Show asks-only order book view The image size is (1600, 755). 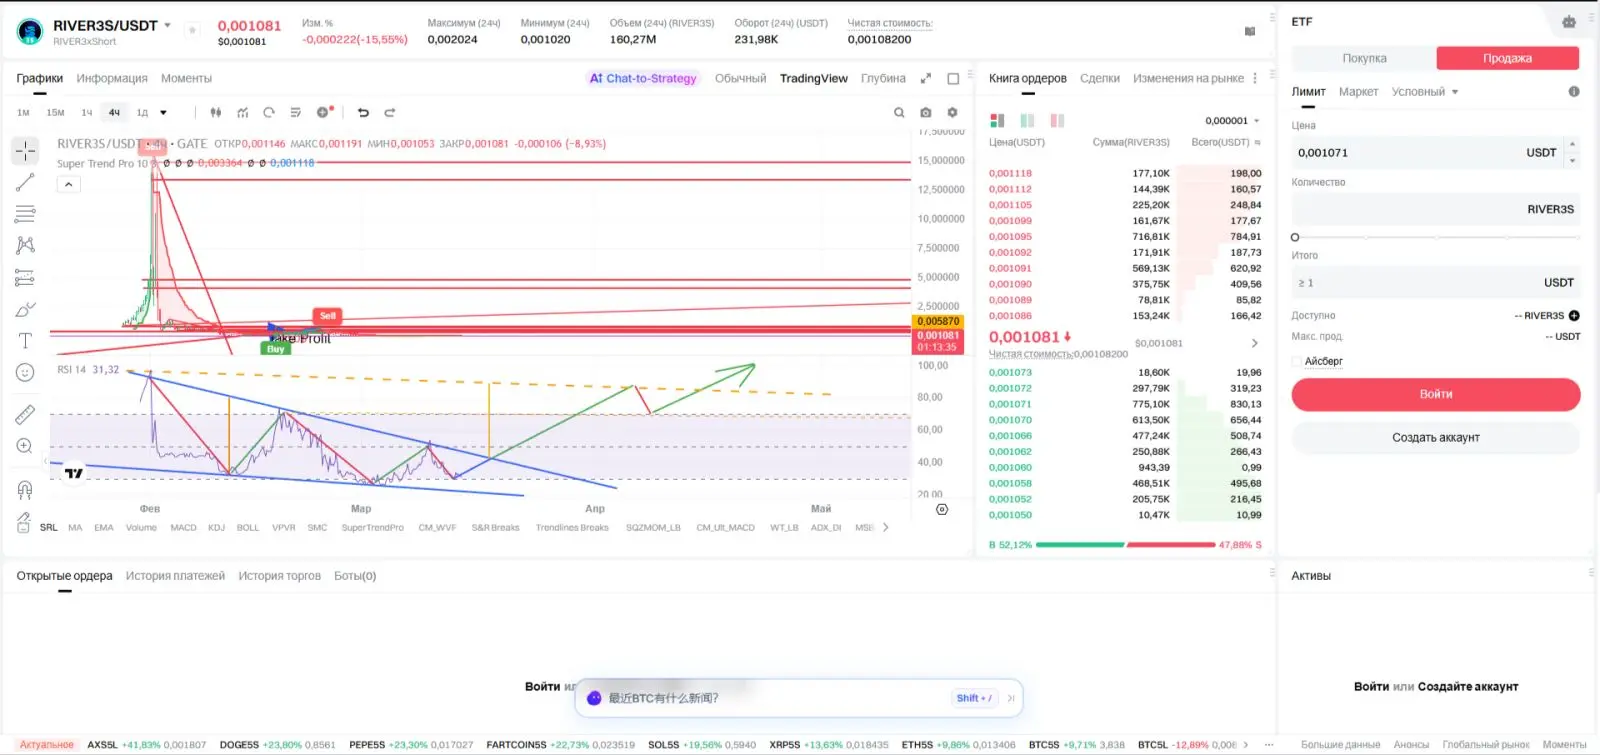click(x=1057, y=121)
